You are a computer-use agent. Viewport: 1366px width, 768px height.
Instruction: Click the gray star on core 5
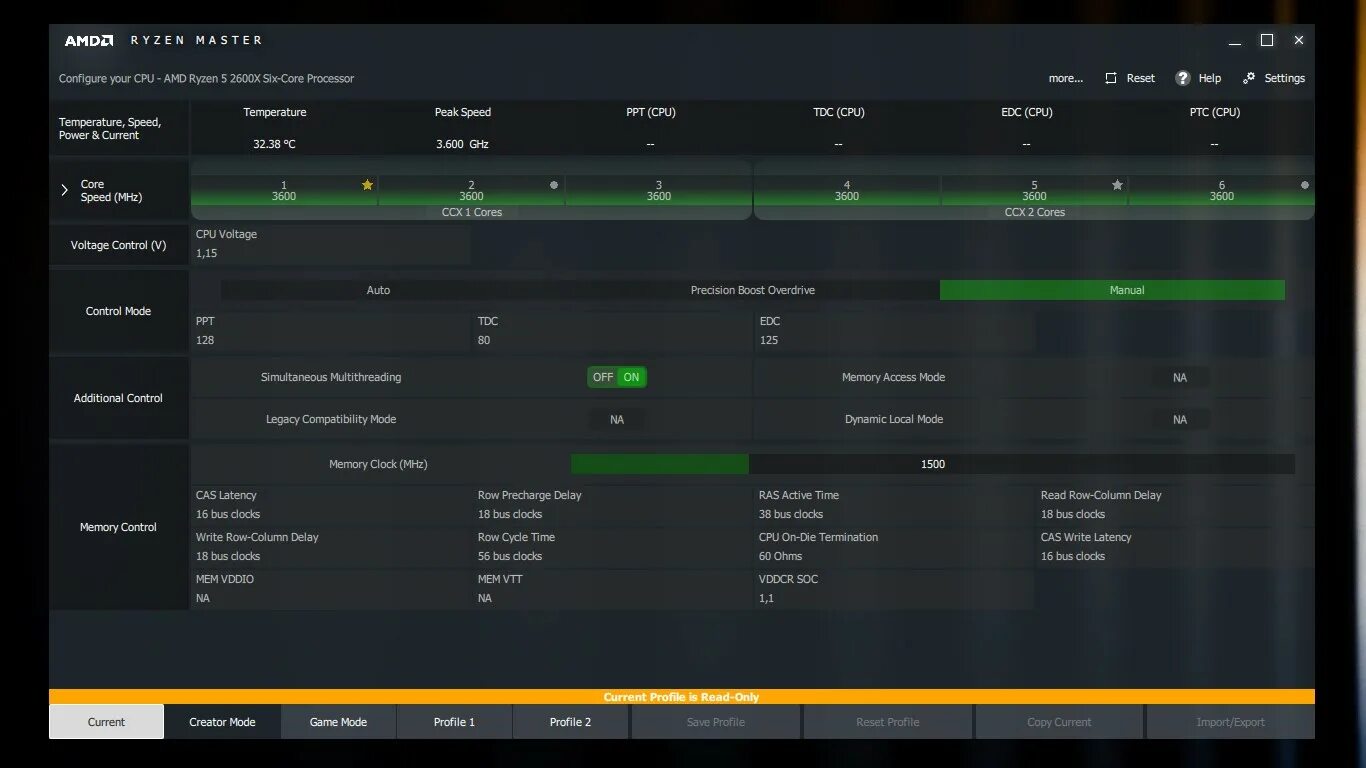[1117, 185]
